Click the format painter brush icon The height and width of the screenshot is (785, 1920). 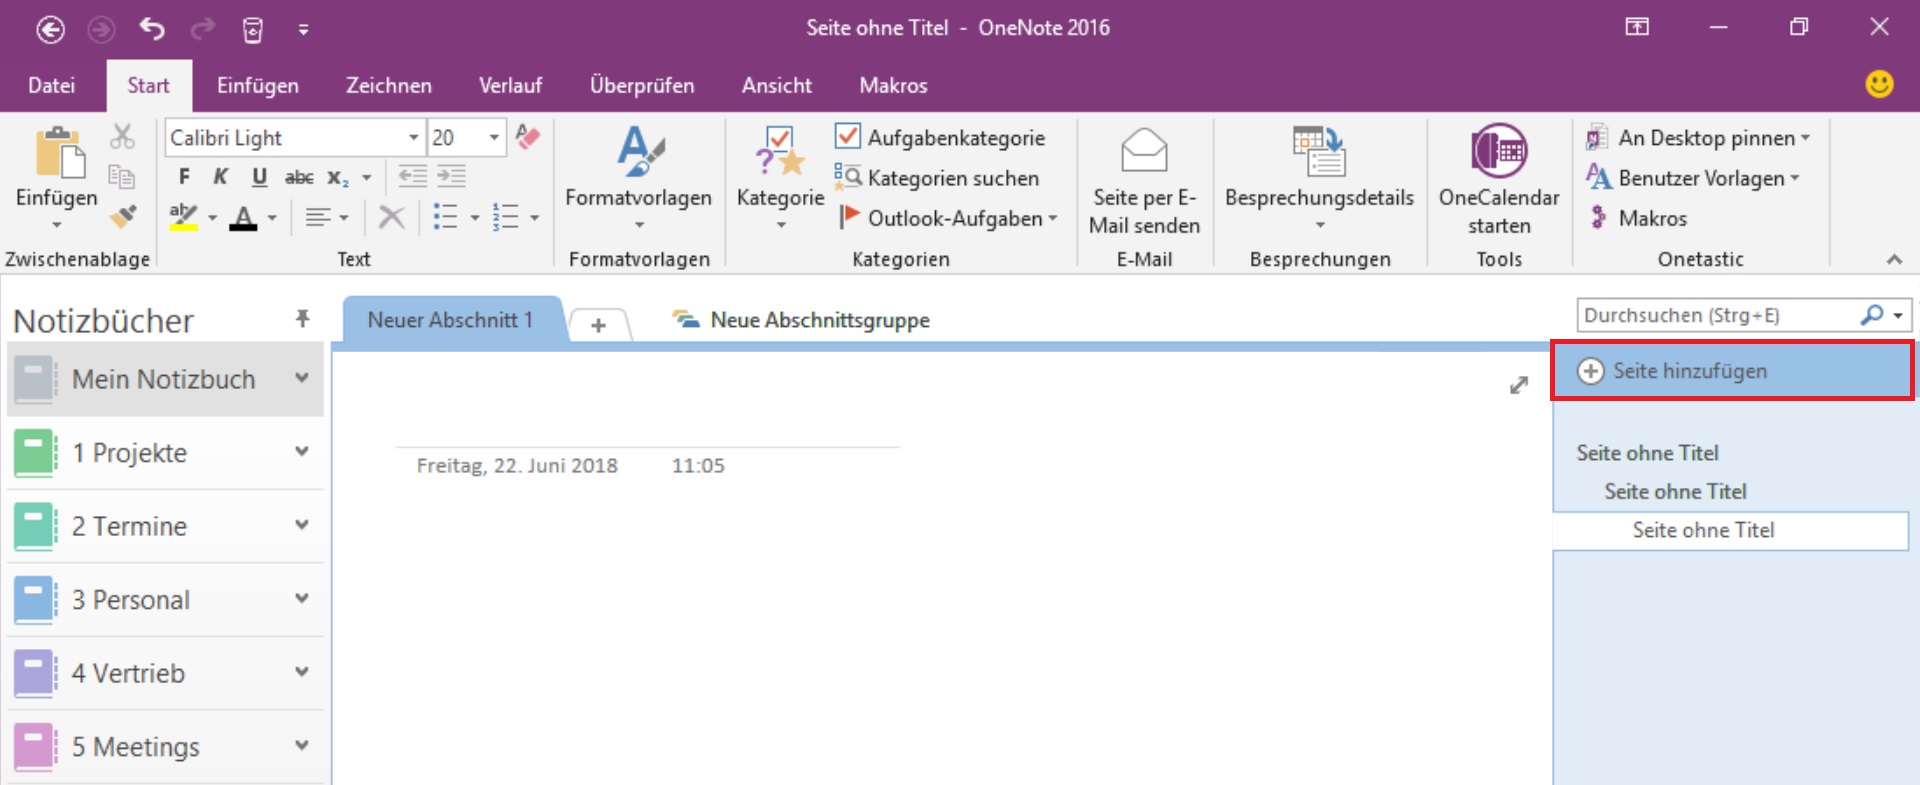(x=123, y=216)
